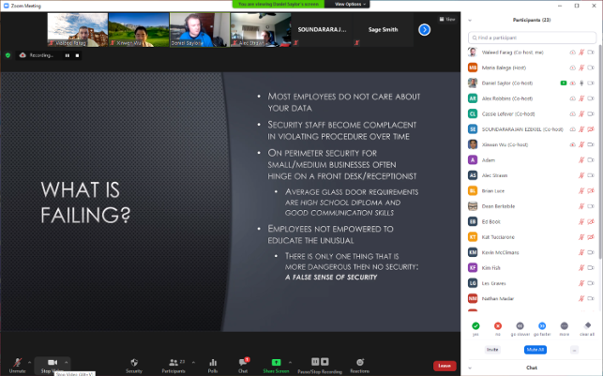Focus the Find a participant search field
Image resolution: width=603 pixels, height=376 pixels.
point(532,38)
